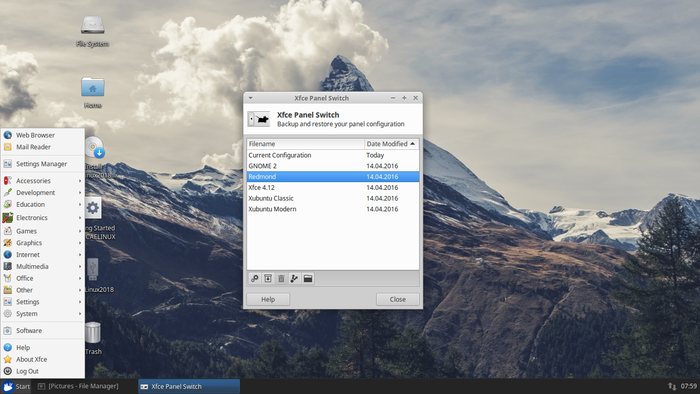This screenshot has height=394, width=700.
Task: Select the Trash desktop icon
Action: [x=93, y=338]
